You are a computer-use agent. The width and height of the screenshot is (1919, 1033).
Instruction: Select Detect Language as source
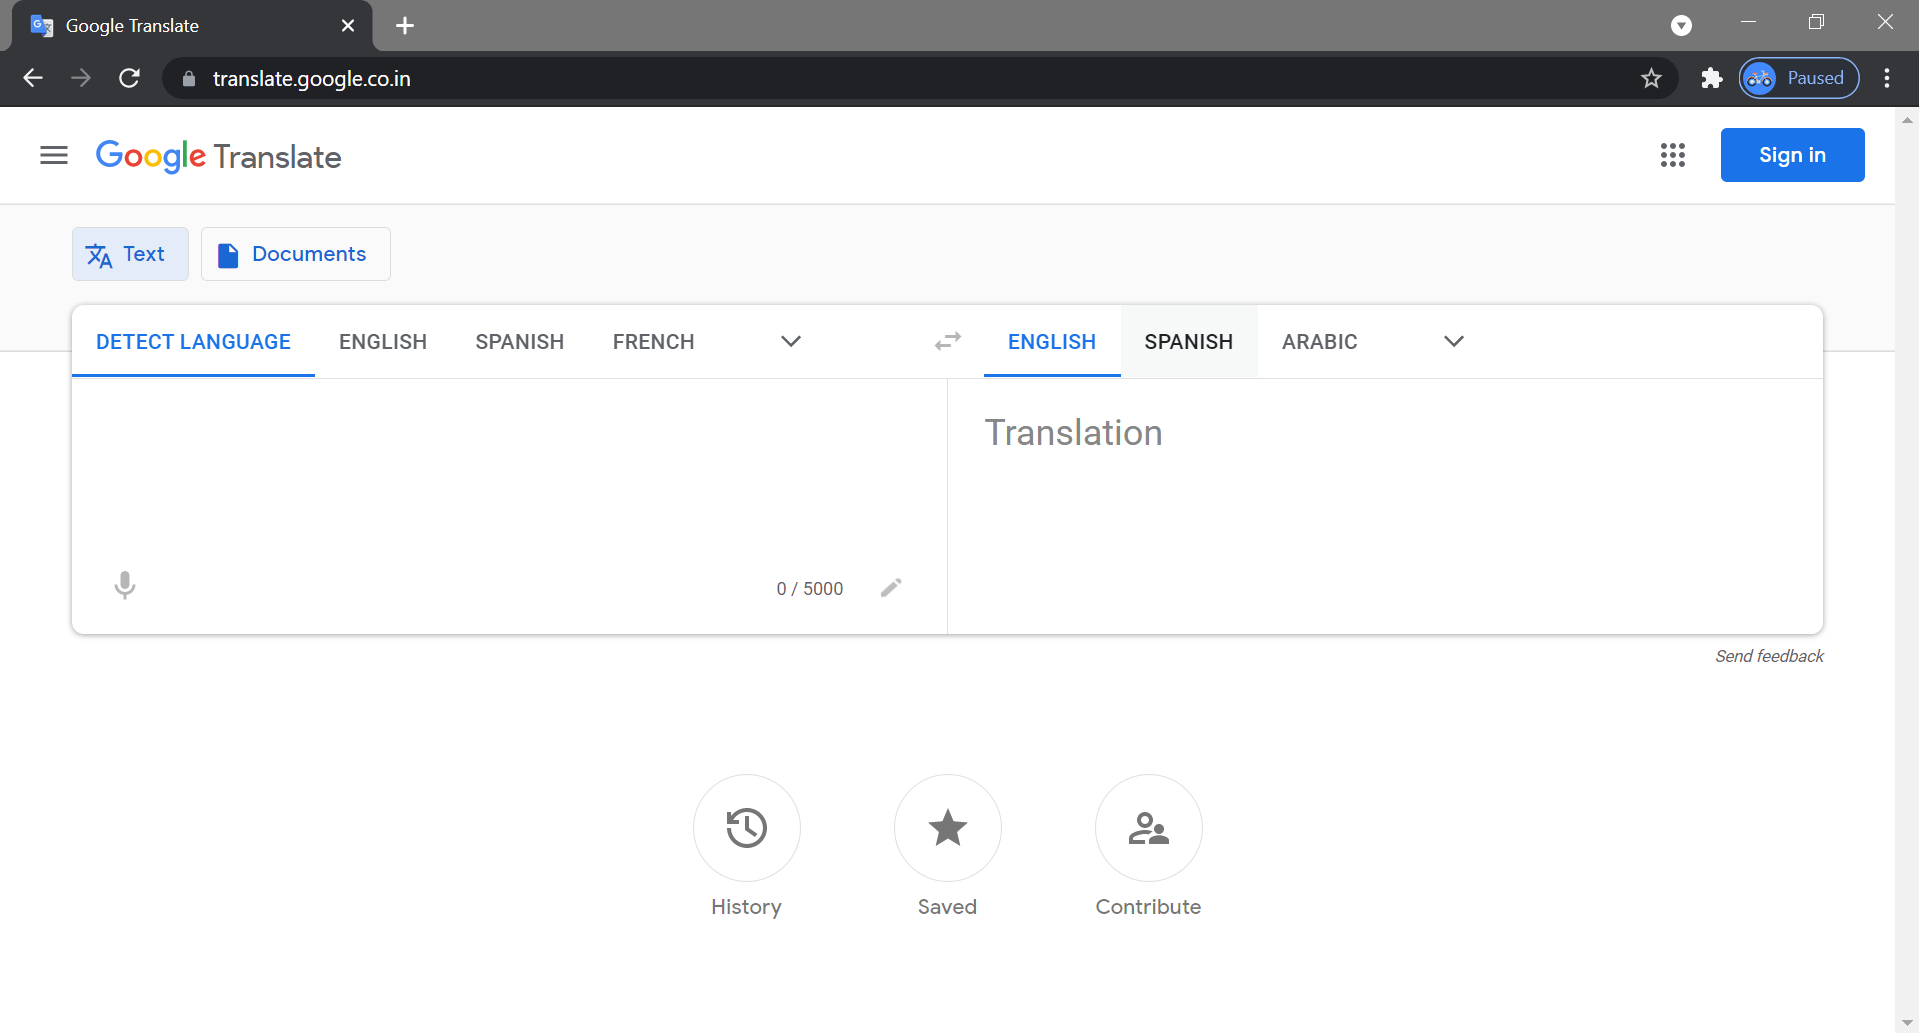point(193,342)
